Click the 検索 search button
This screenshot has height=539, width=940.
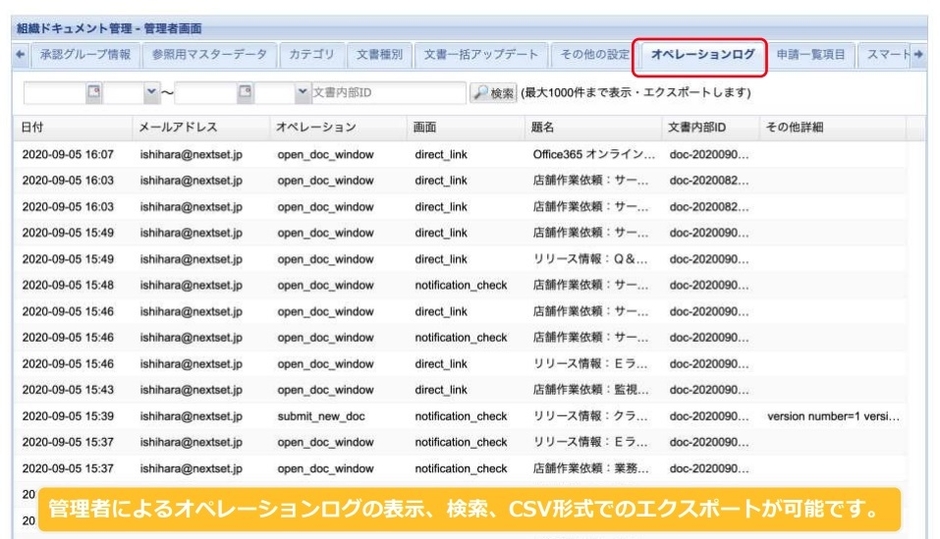click(493, 93)
